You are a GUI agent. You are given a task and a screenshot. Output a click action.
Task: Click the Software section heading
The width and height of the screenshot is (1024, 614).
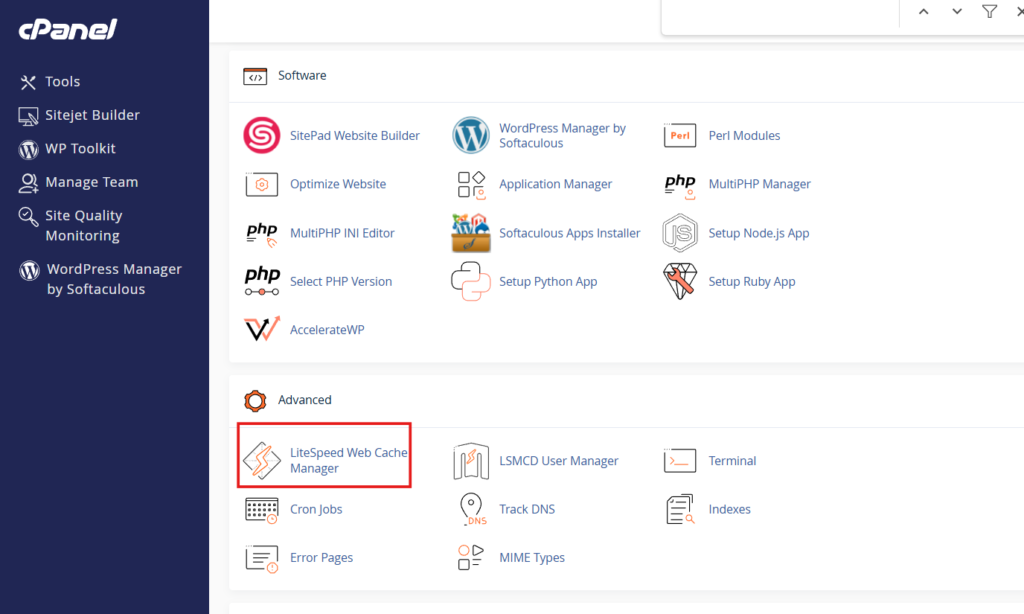(x=302, y=75)
